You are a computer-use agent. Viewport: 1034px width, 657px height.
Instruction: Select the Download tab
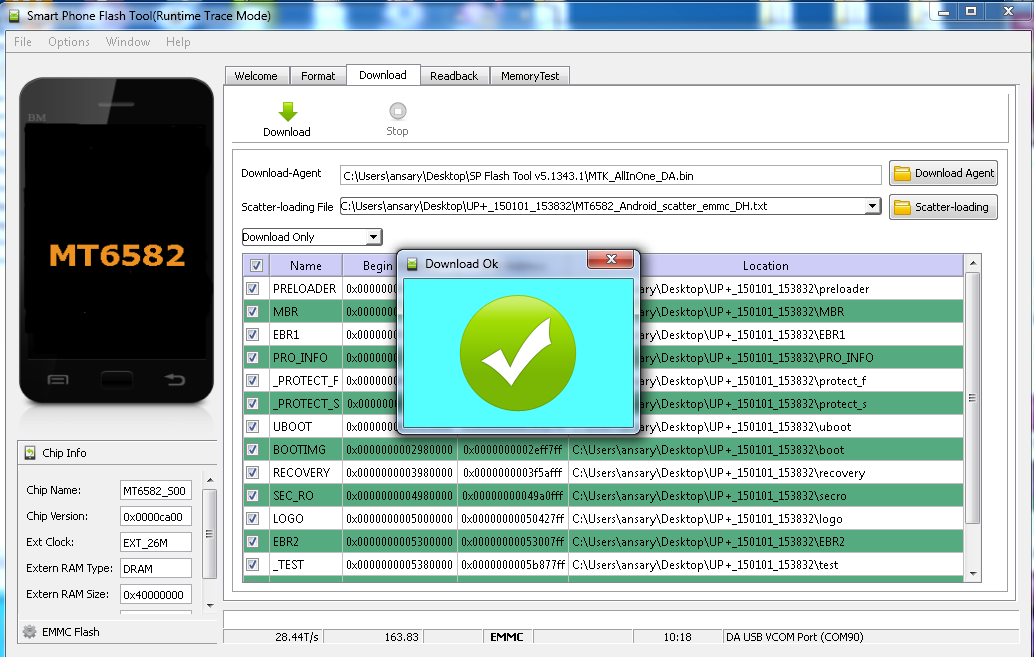click(382, 75)
